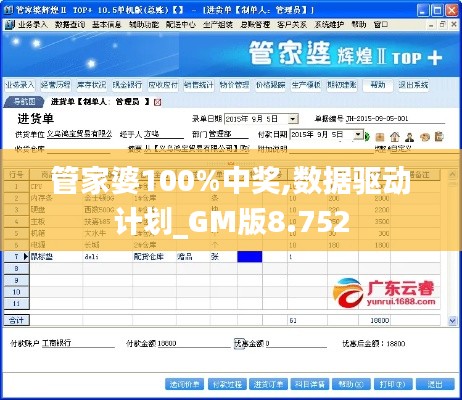Screen dimensions: 462x400
Task: Click the 经营历程 toolbar button
Action: tap(55, 85)
